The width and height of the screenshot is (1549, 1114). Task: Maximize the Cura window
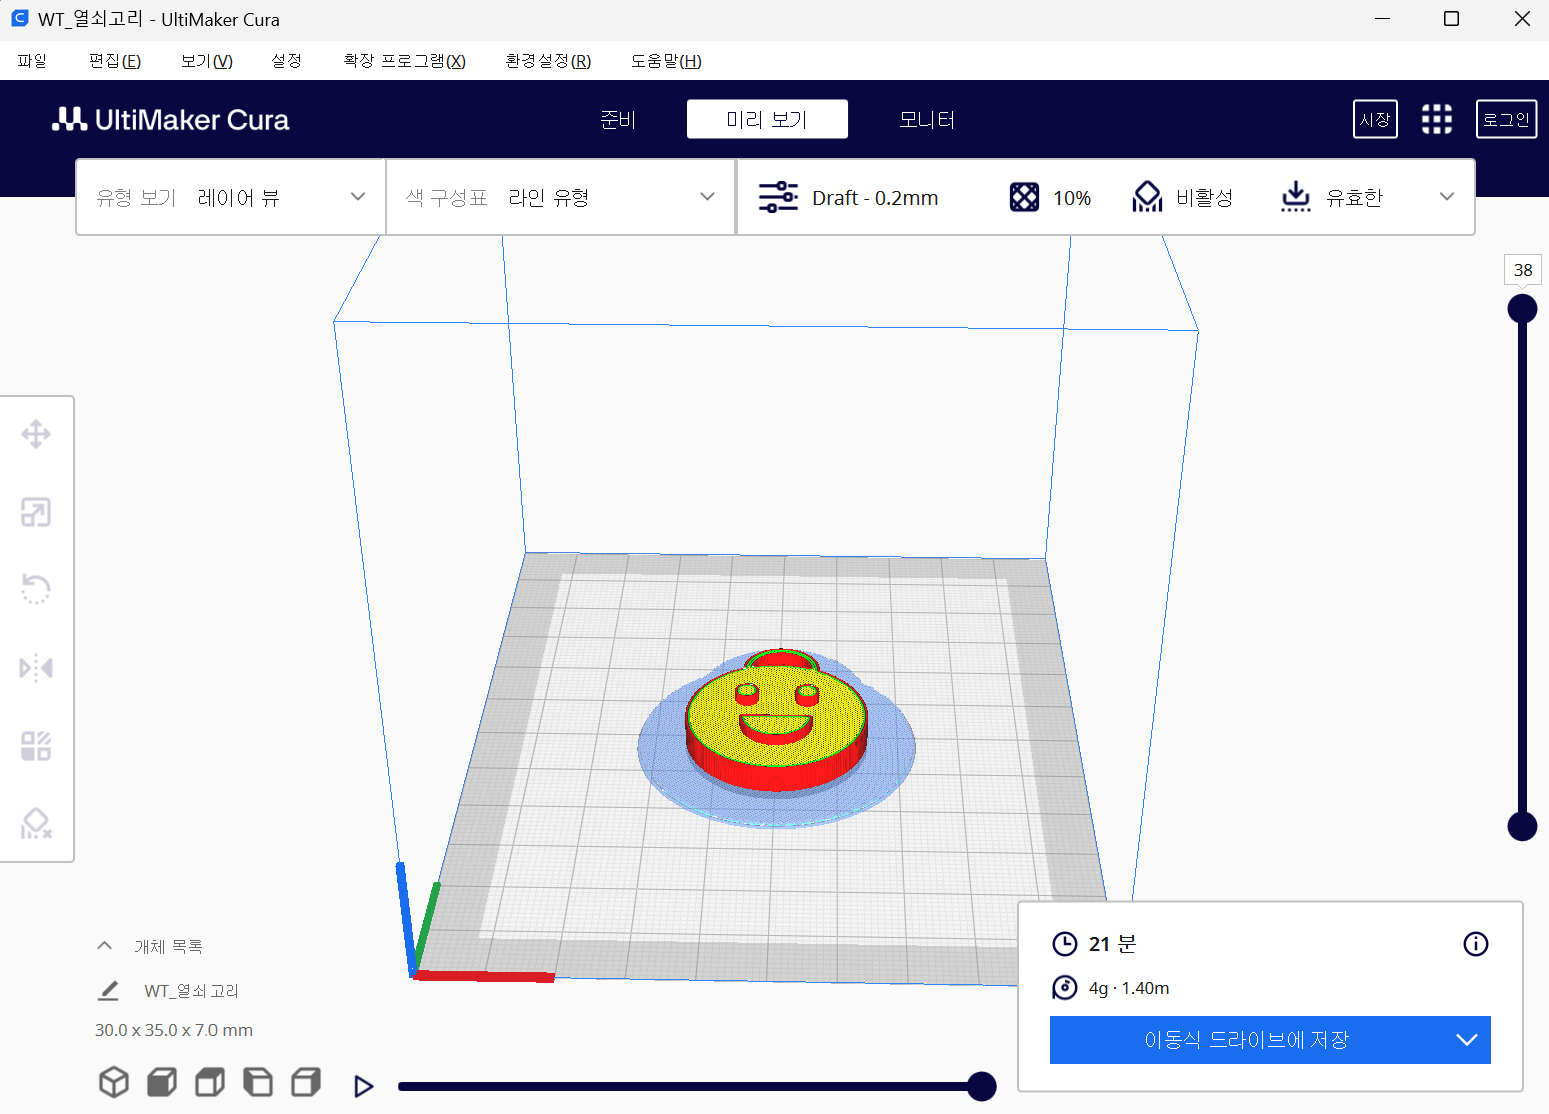1451,19
